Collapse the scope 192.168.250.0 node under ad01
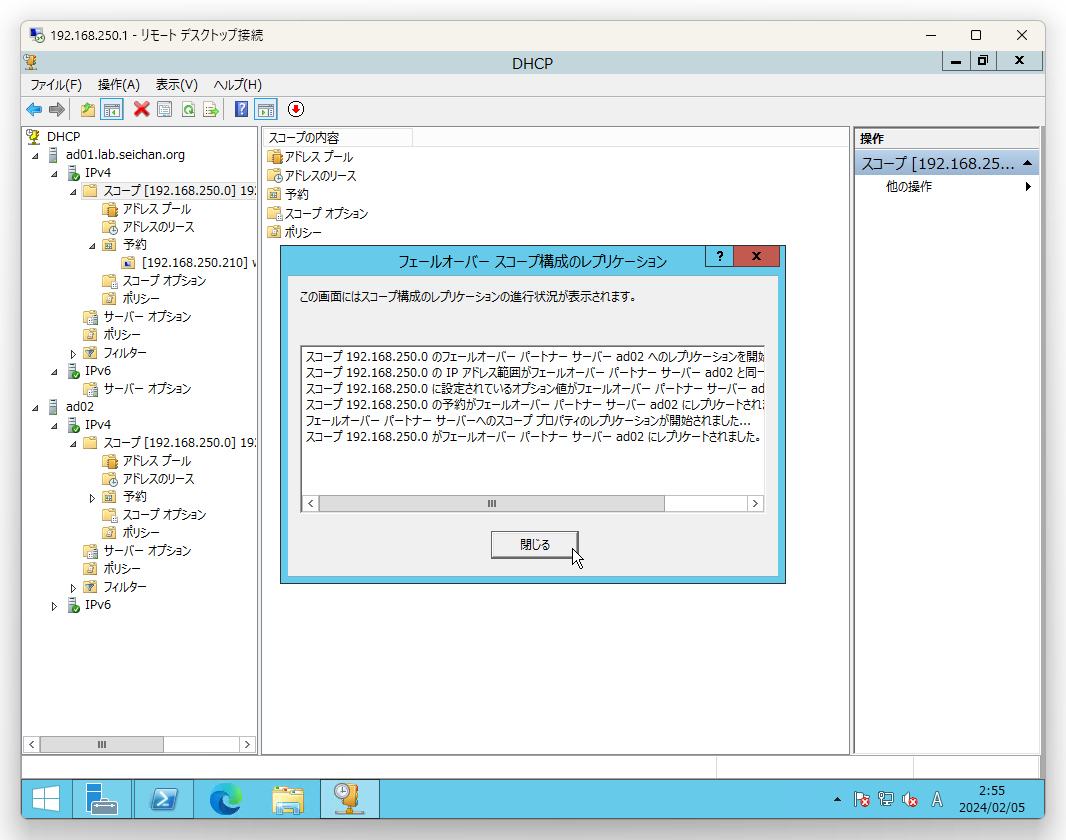 coord(73,192)
